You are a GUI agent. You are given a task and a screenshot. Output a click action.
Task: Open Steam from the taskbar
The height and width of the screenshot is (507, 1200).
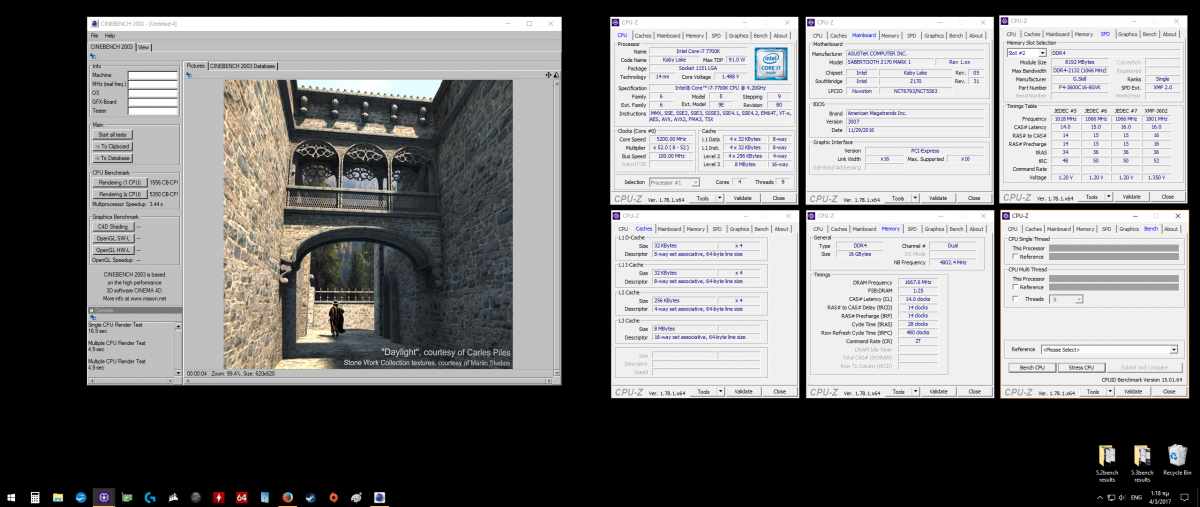click(310, 497)
